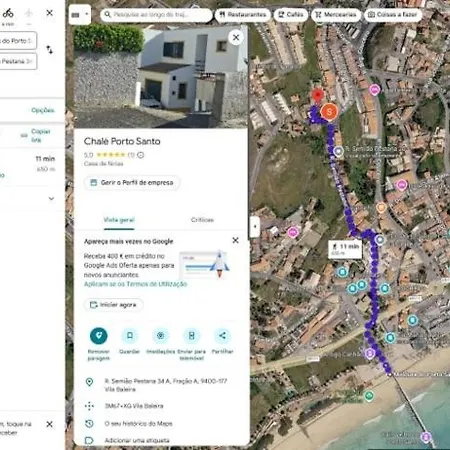Open the map layers menu dropdown

[x=80, y=15]
